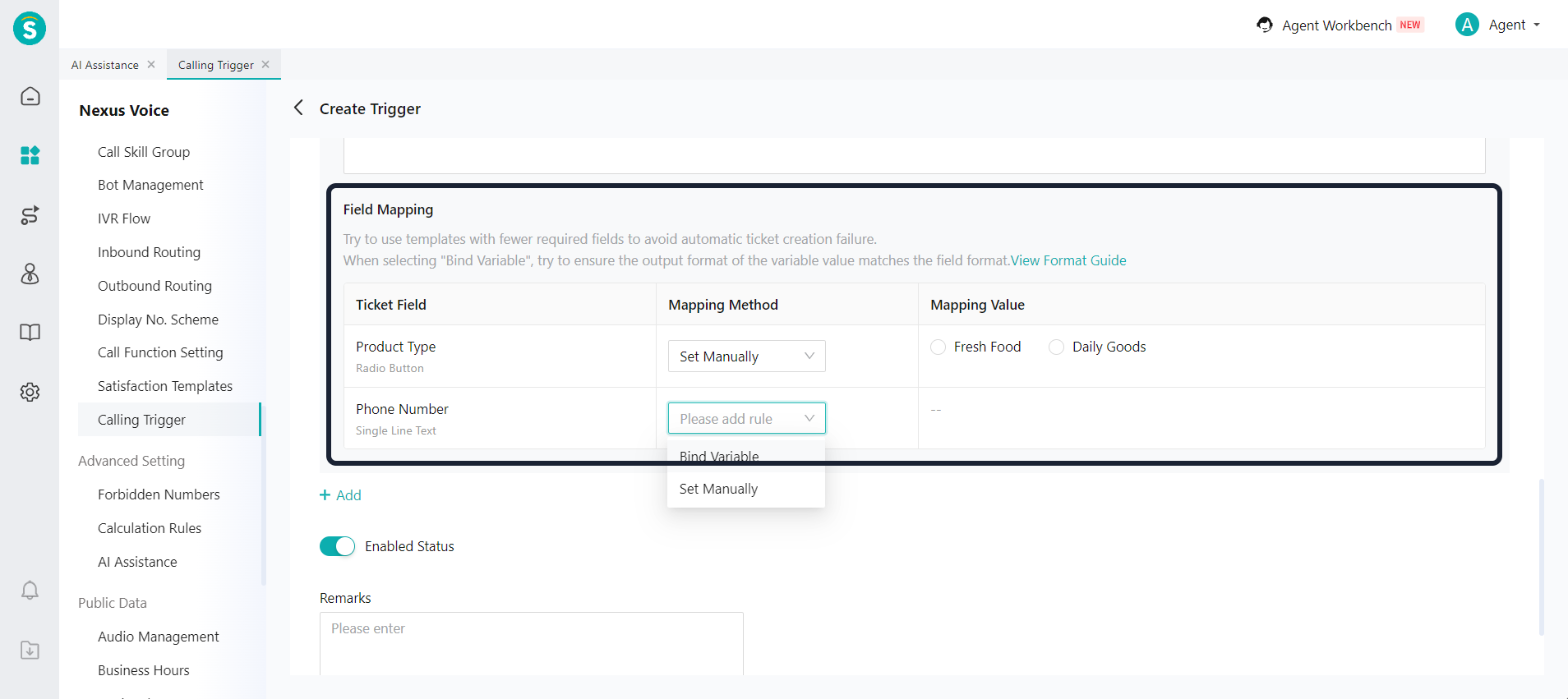Select the Daily Goods radio button
Screen dimensions: 1568x699
coord(1056,347)
